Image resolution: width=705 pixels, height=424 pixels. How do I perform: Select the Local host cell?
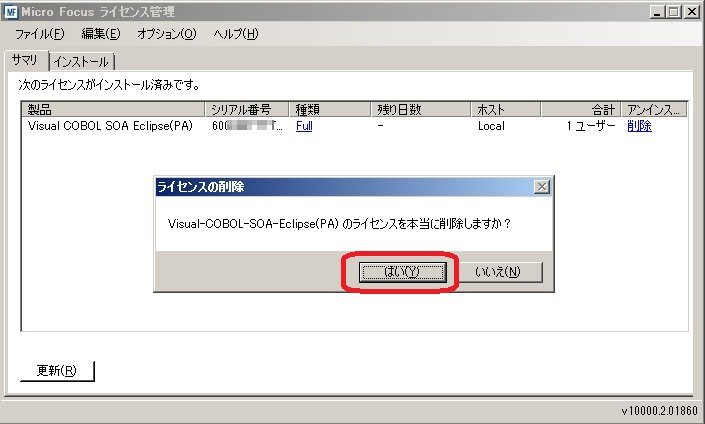[491, 126]
